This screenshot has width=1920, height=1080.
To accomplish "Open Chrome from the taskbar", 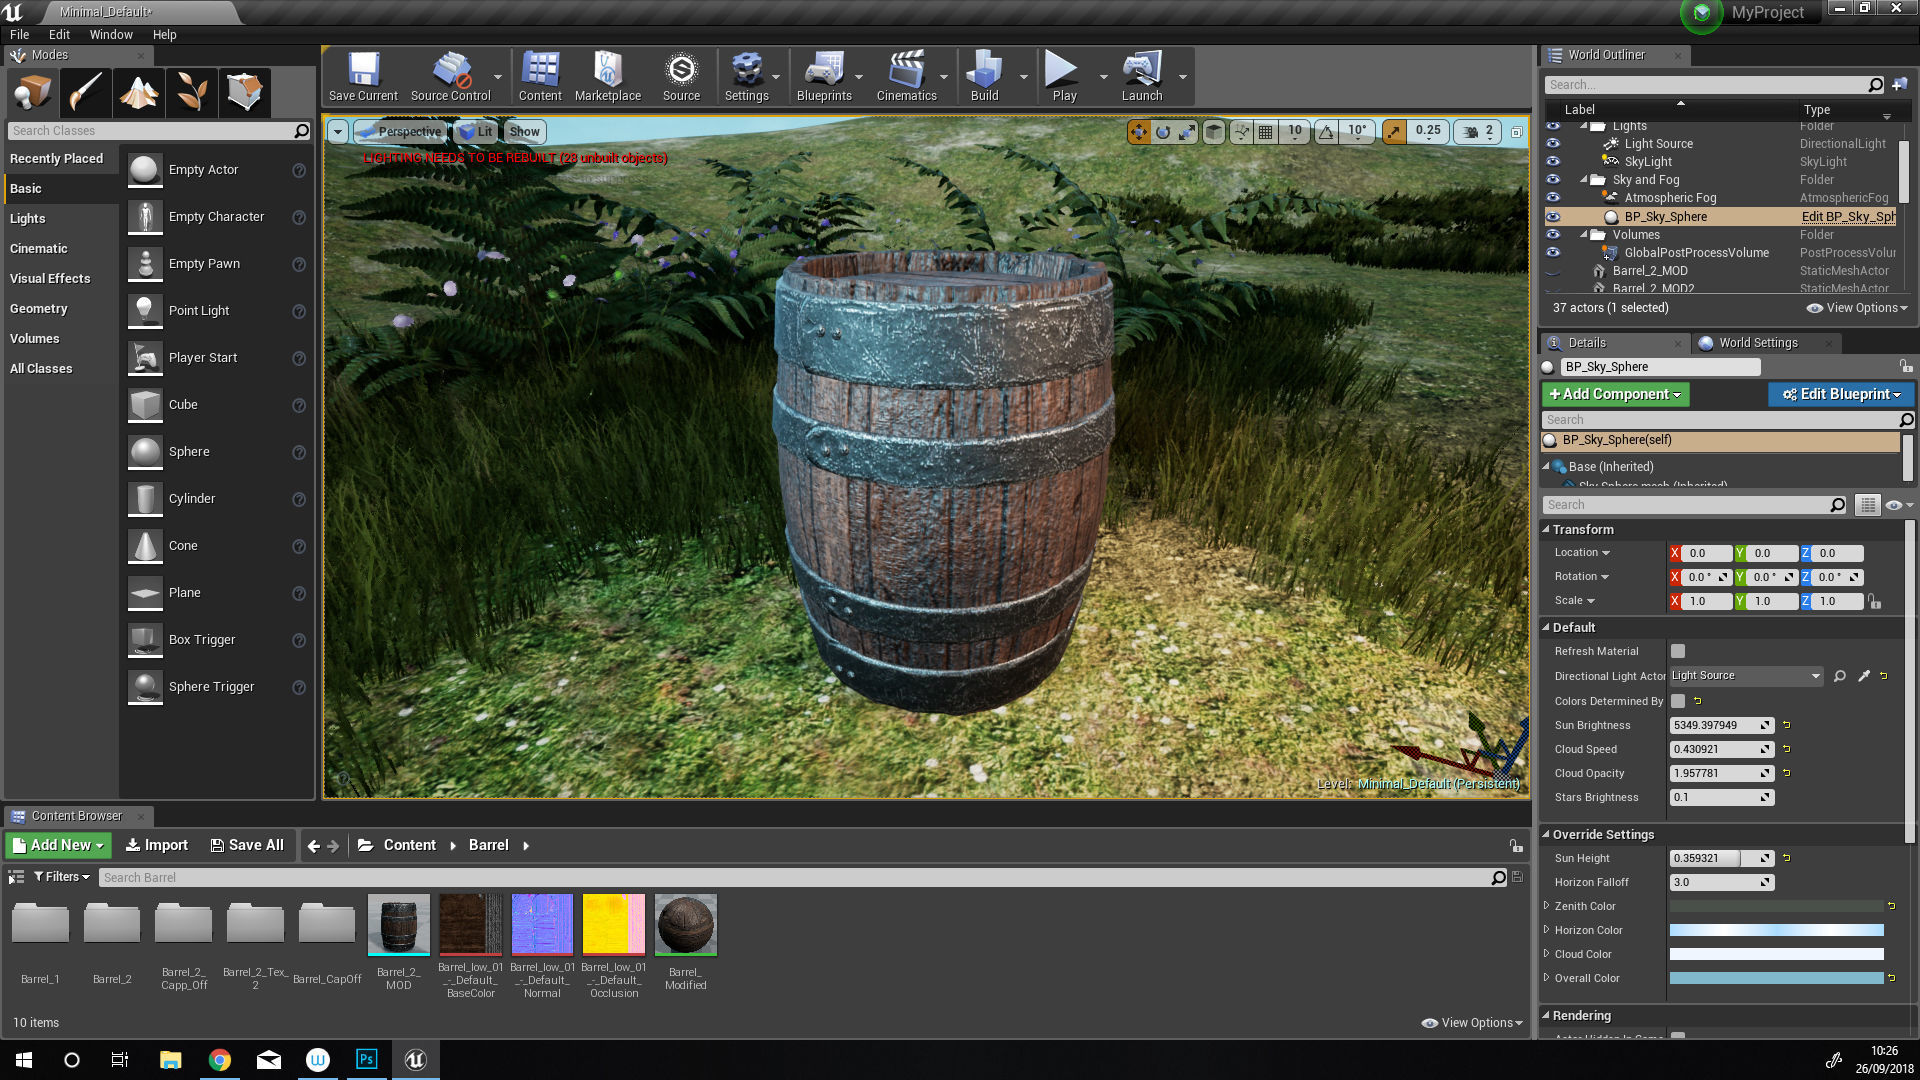I will coord(220,1059).
